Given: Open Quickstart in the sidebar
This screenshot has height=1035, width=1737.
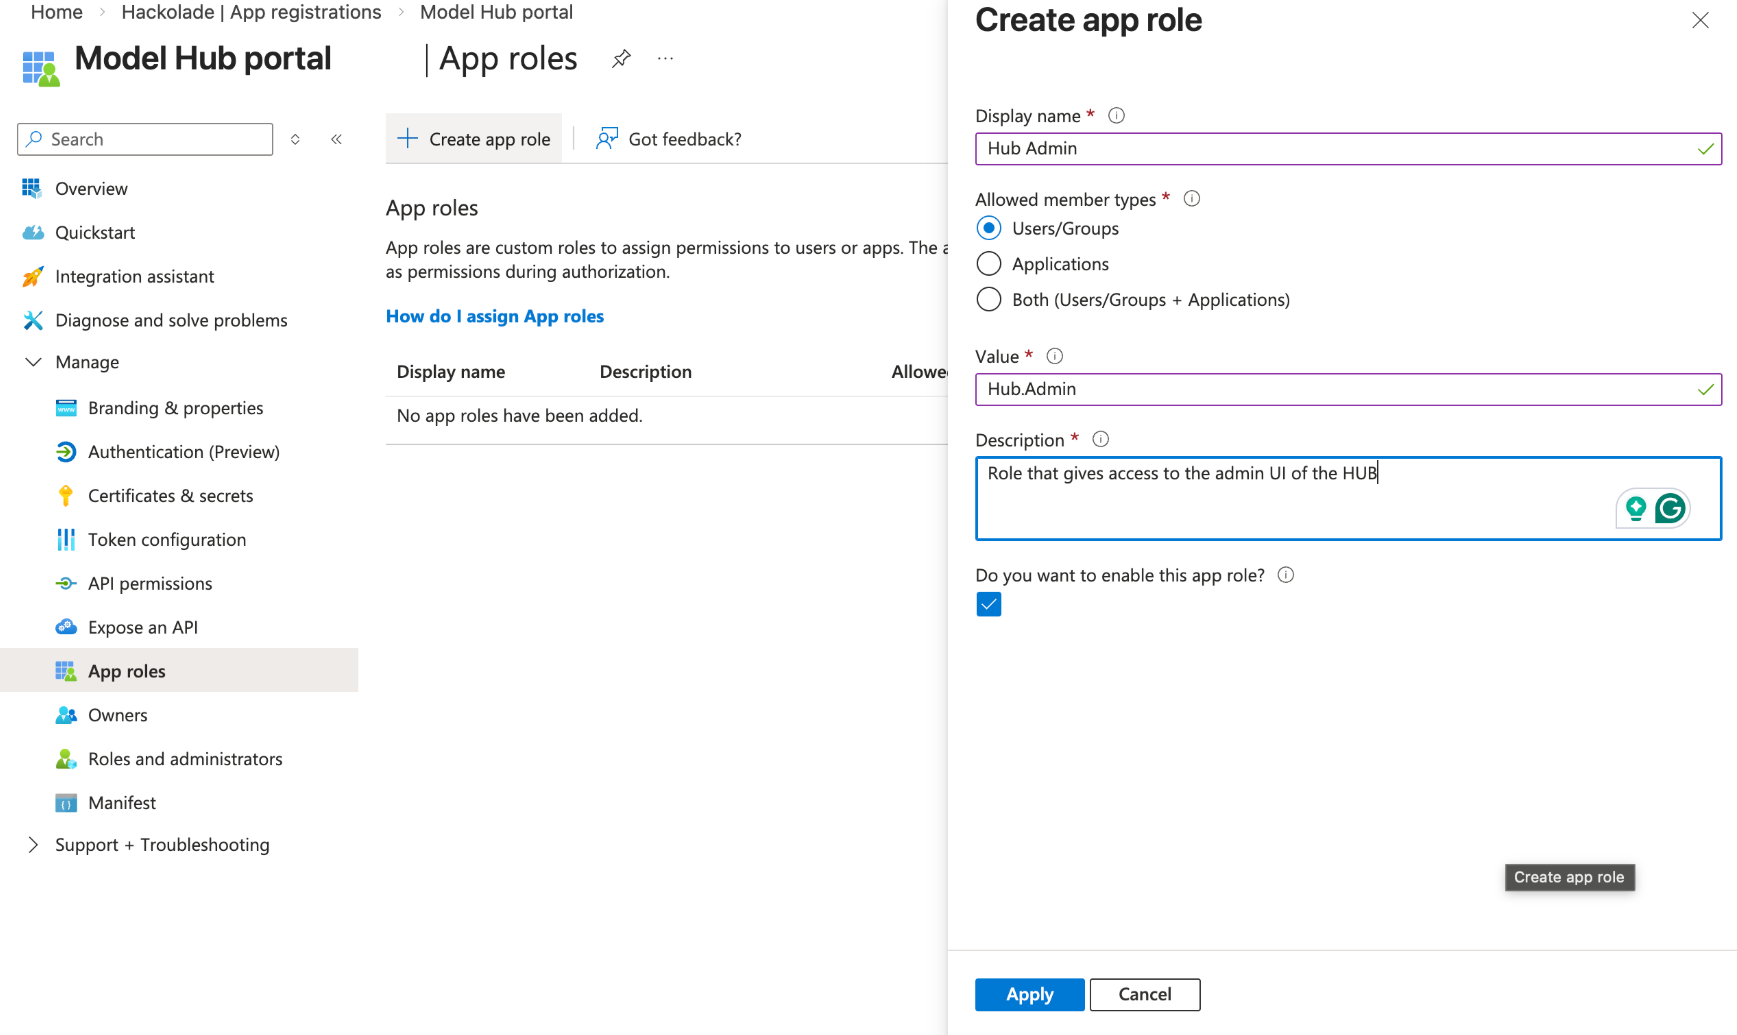Looking at the screenshot, I should (95, 232).
